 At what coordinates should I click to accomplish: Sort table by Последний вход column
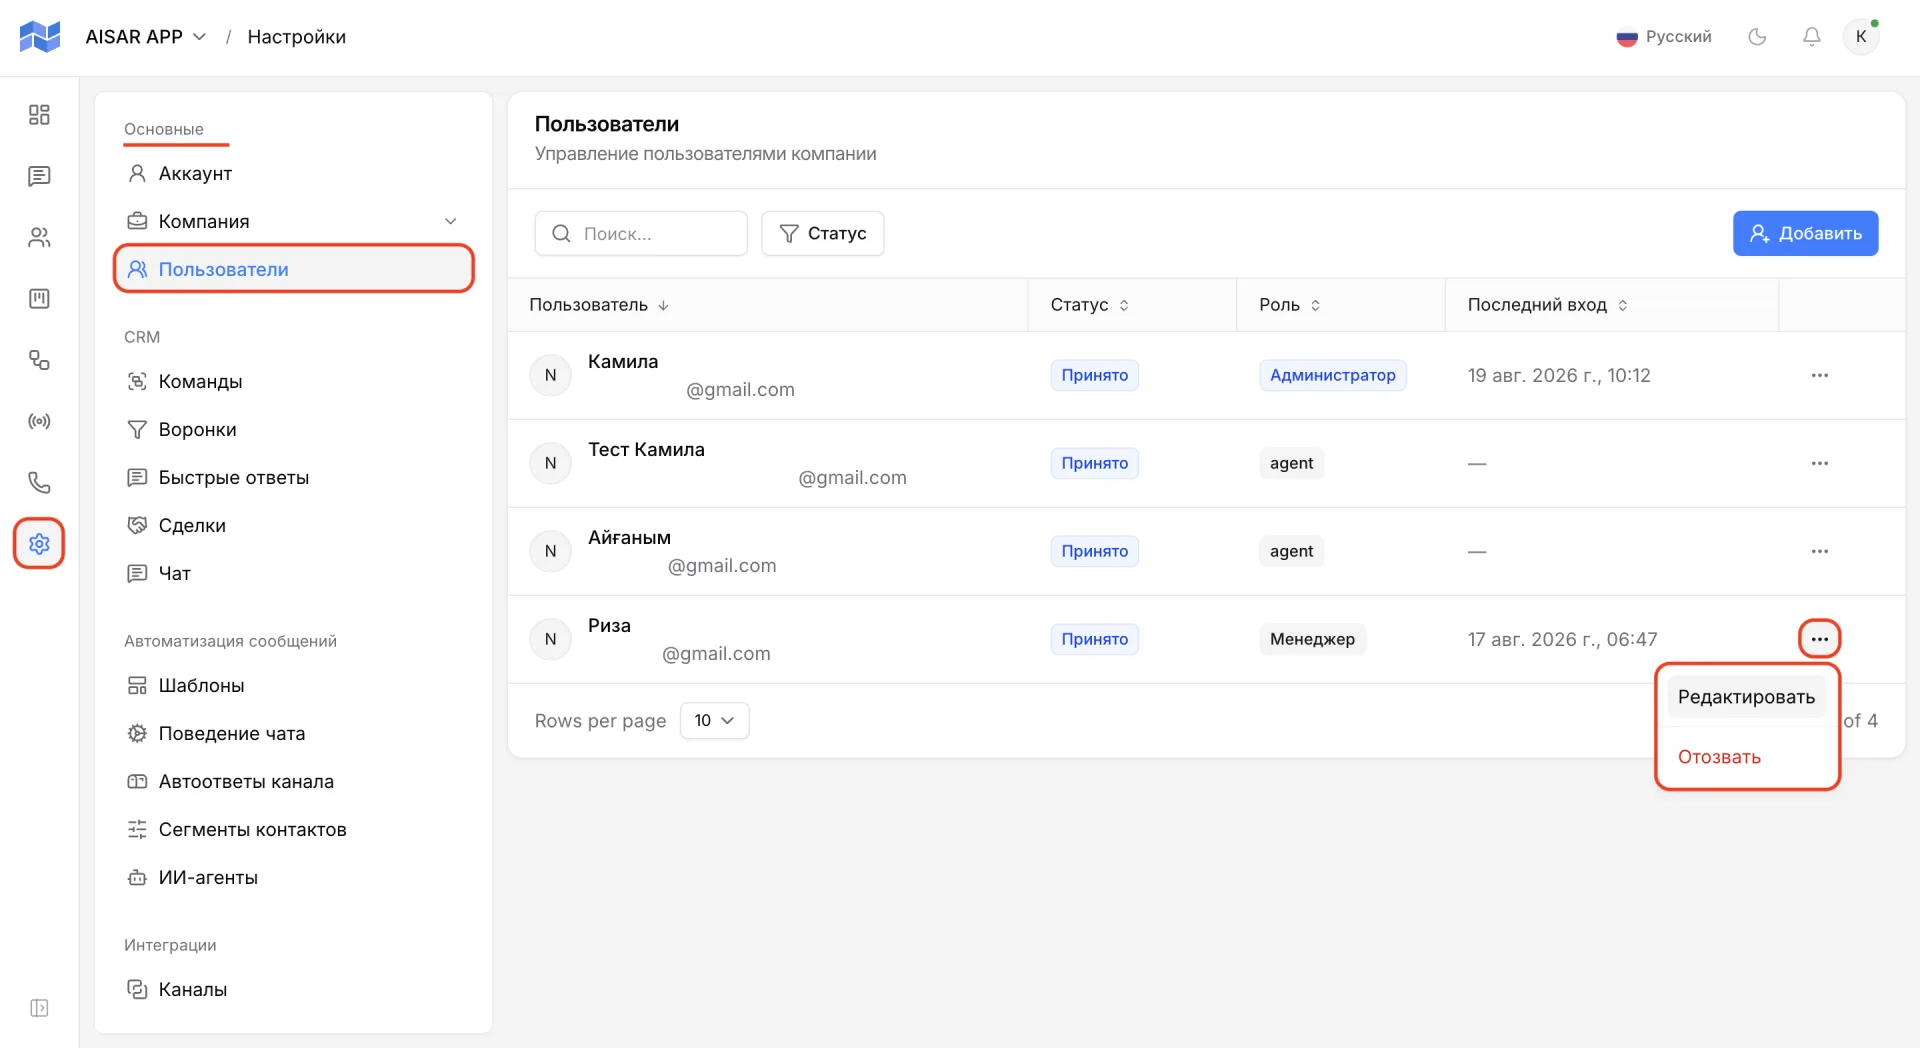(1547, 305)
